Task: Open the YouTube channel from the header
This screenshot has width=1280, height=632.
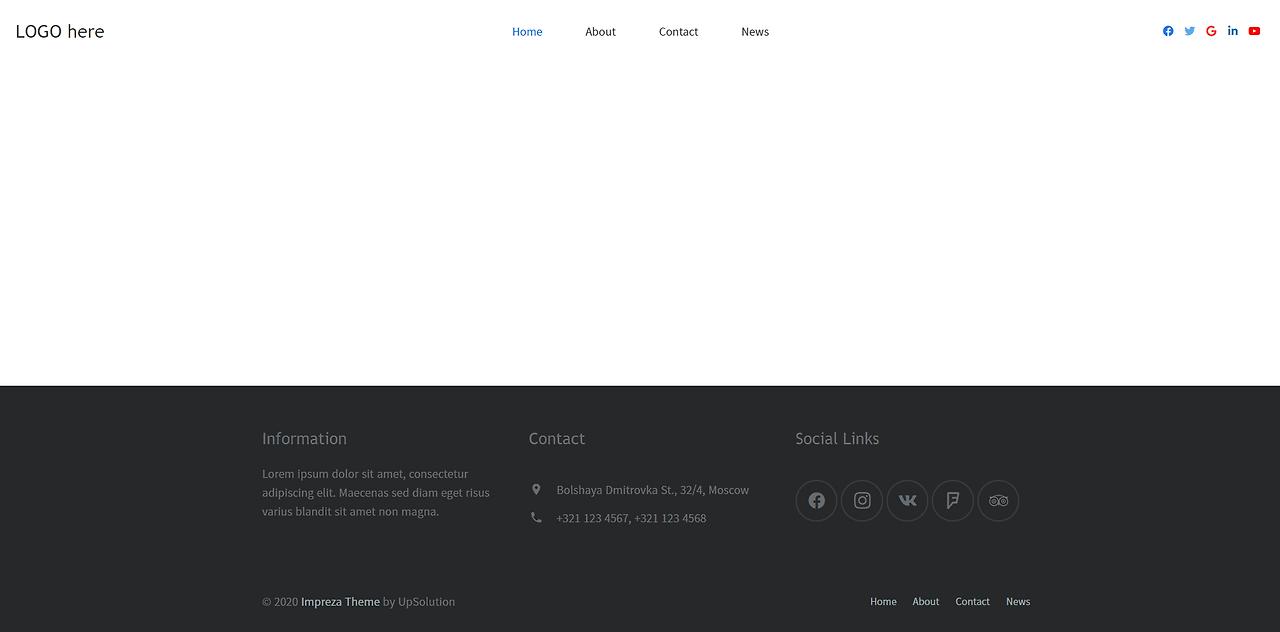Action: click(x=1254, y=31)
